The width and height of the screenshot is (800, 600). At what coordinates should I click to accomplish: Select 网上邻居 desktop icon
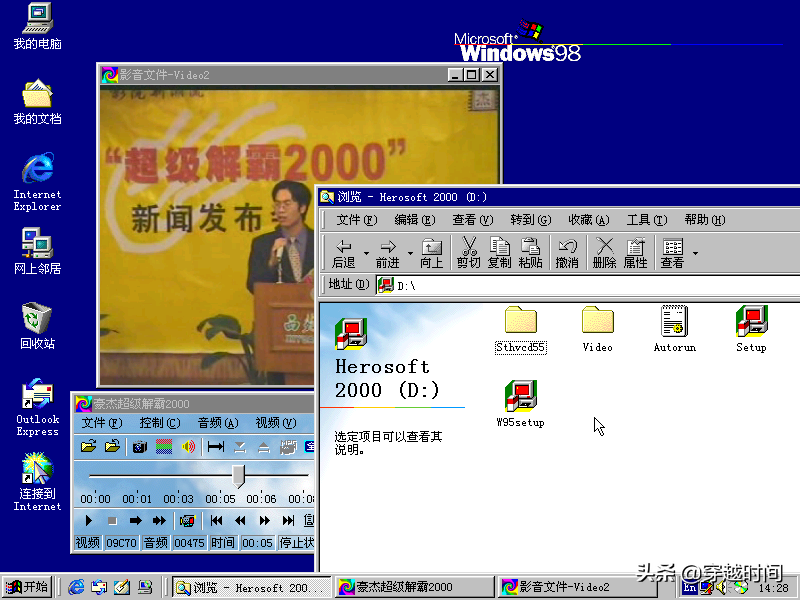click(x=37, y=251)
